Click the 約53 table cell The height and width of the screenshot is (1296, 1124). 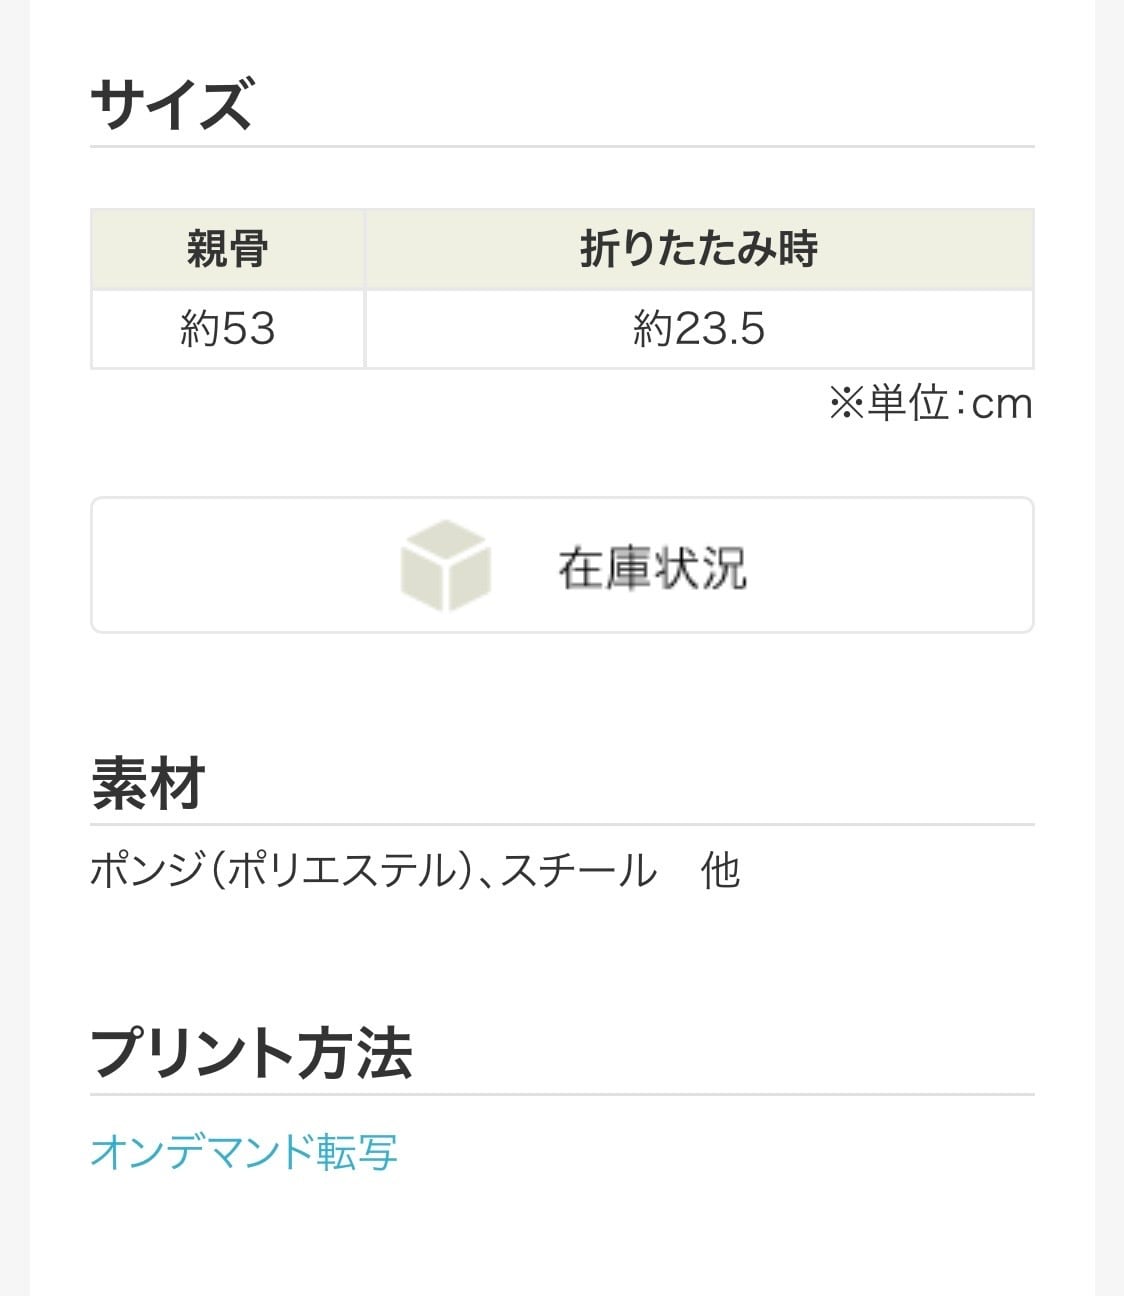coord(228,329)
